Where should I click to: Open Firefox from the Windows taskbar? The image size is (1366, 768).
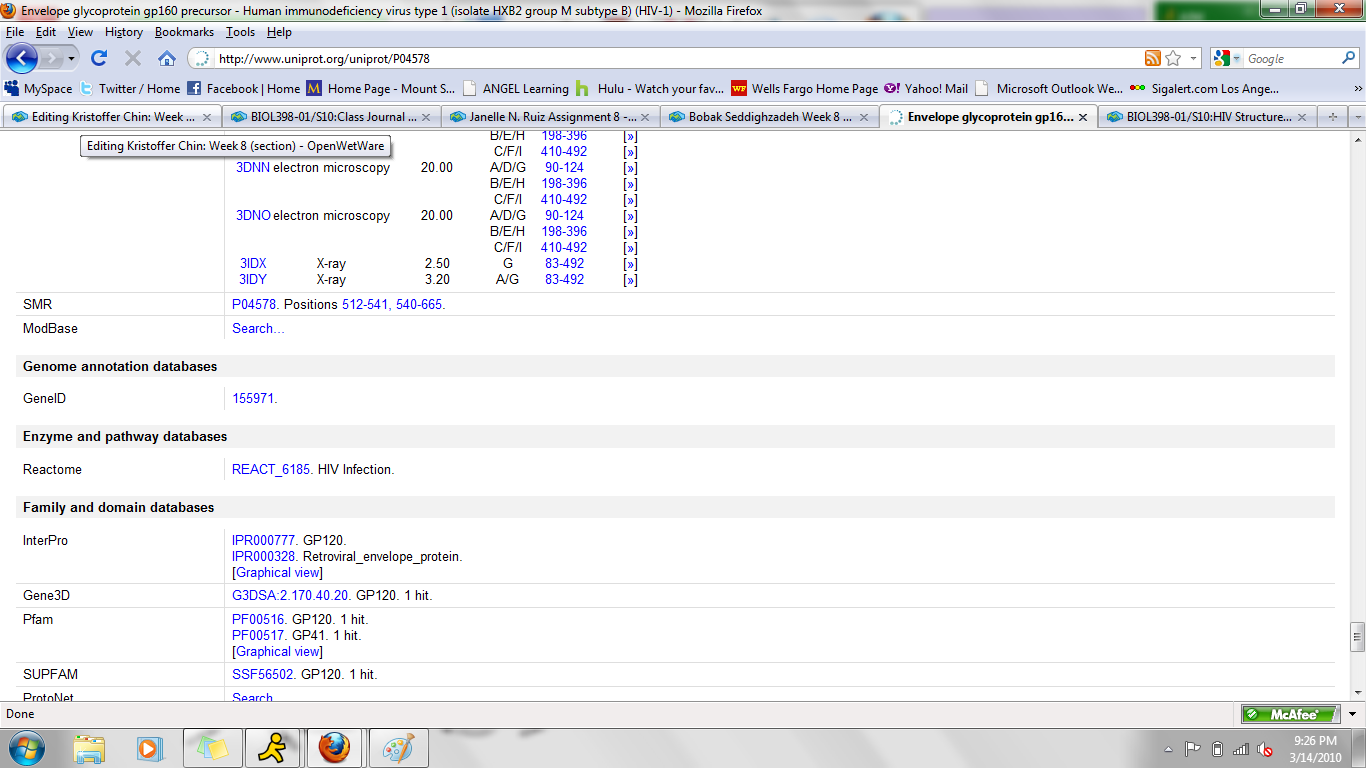334,747
